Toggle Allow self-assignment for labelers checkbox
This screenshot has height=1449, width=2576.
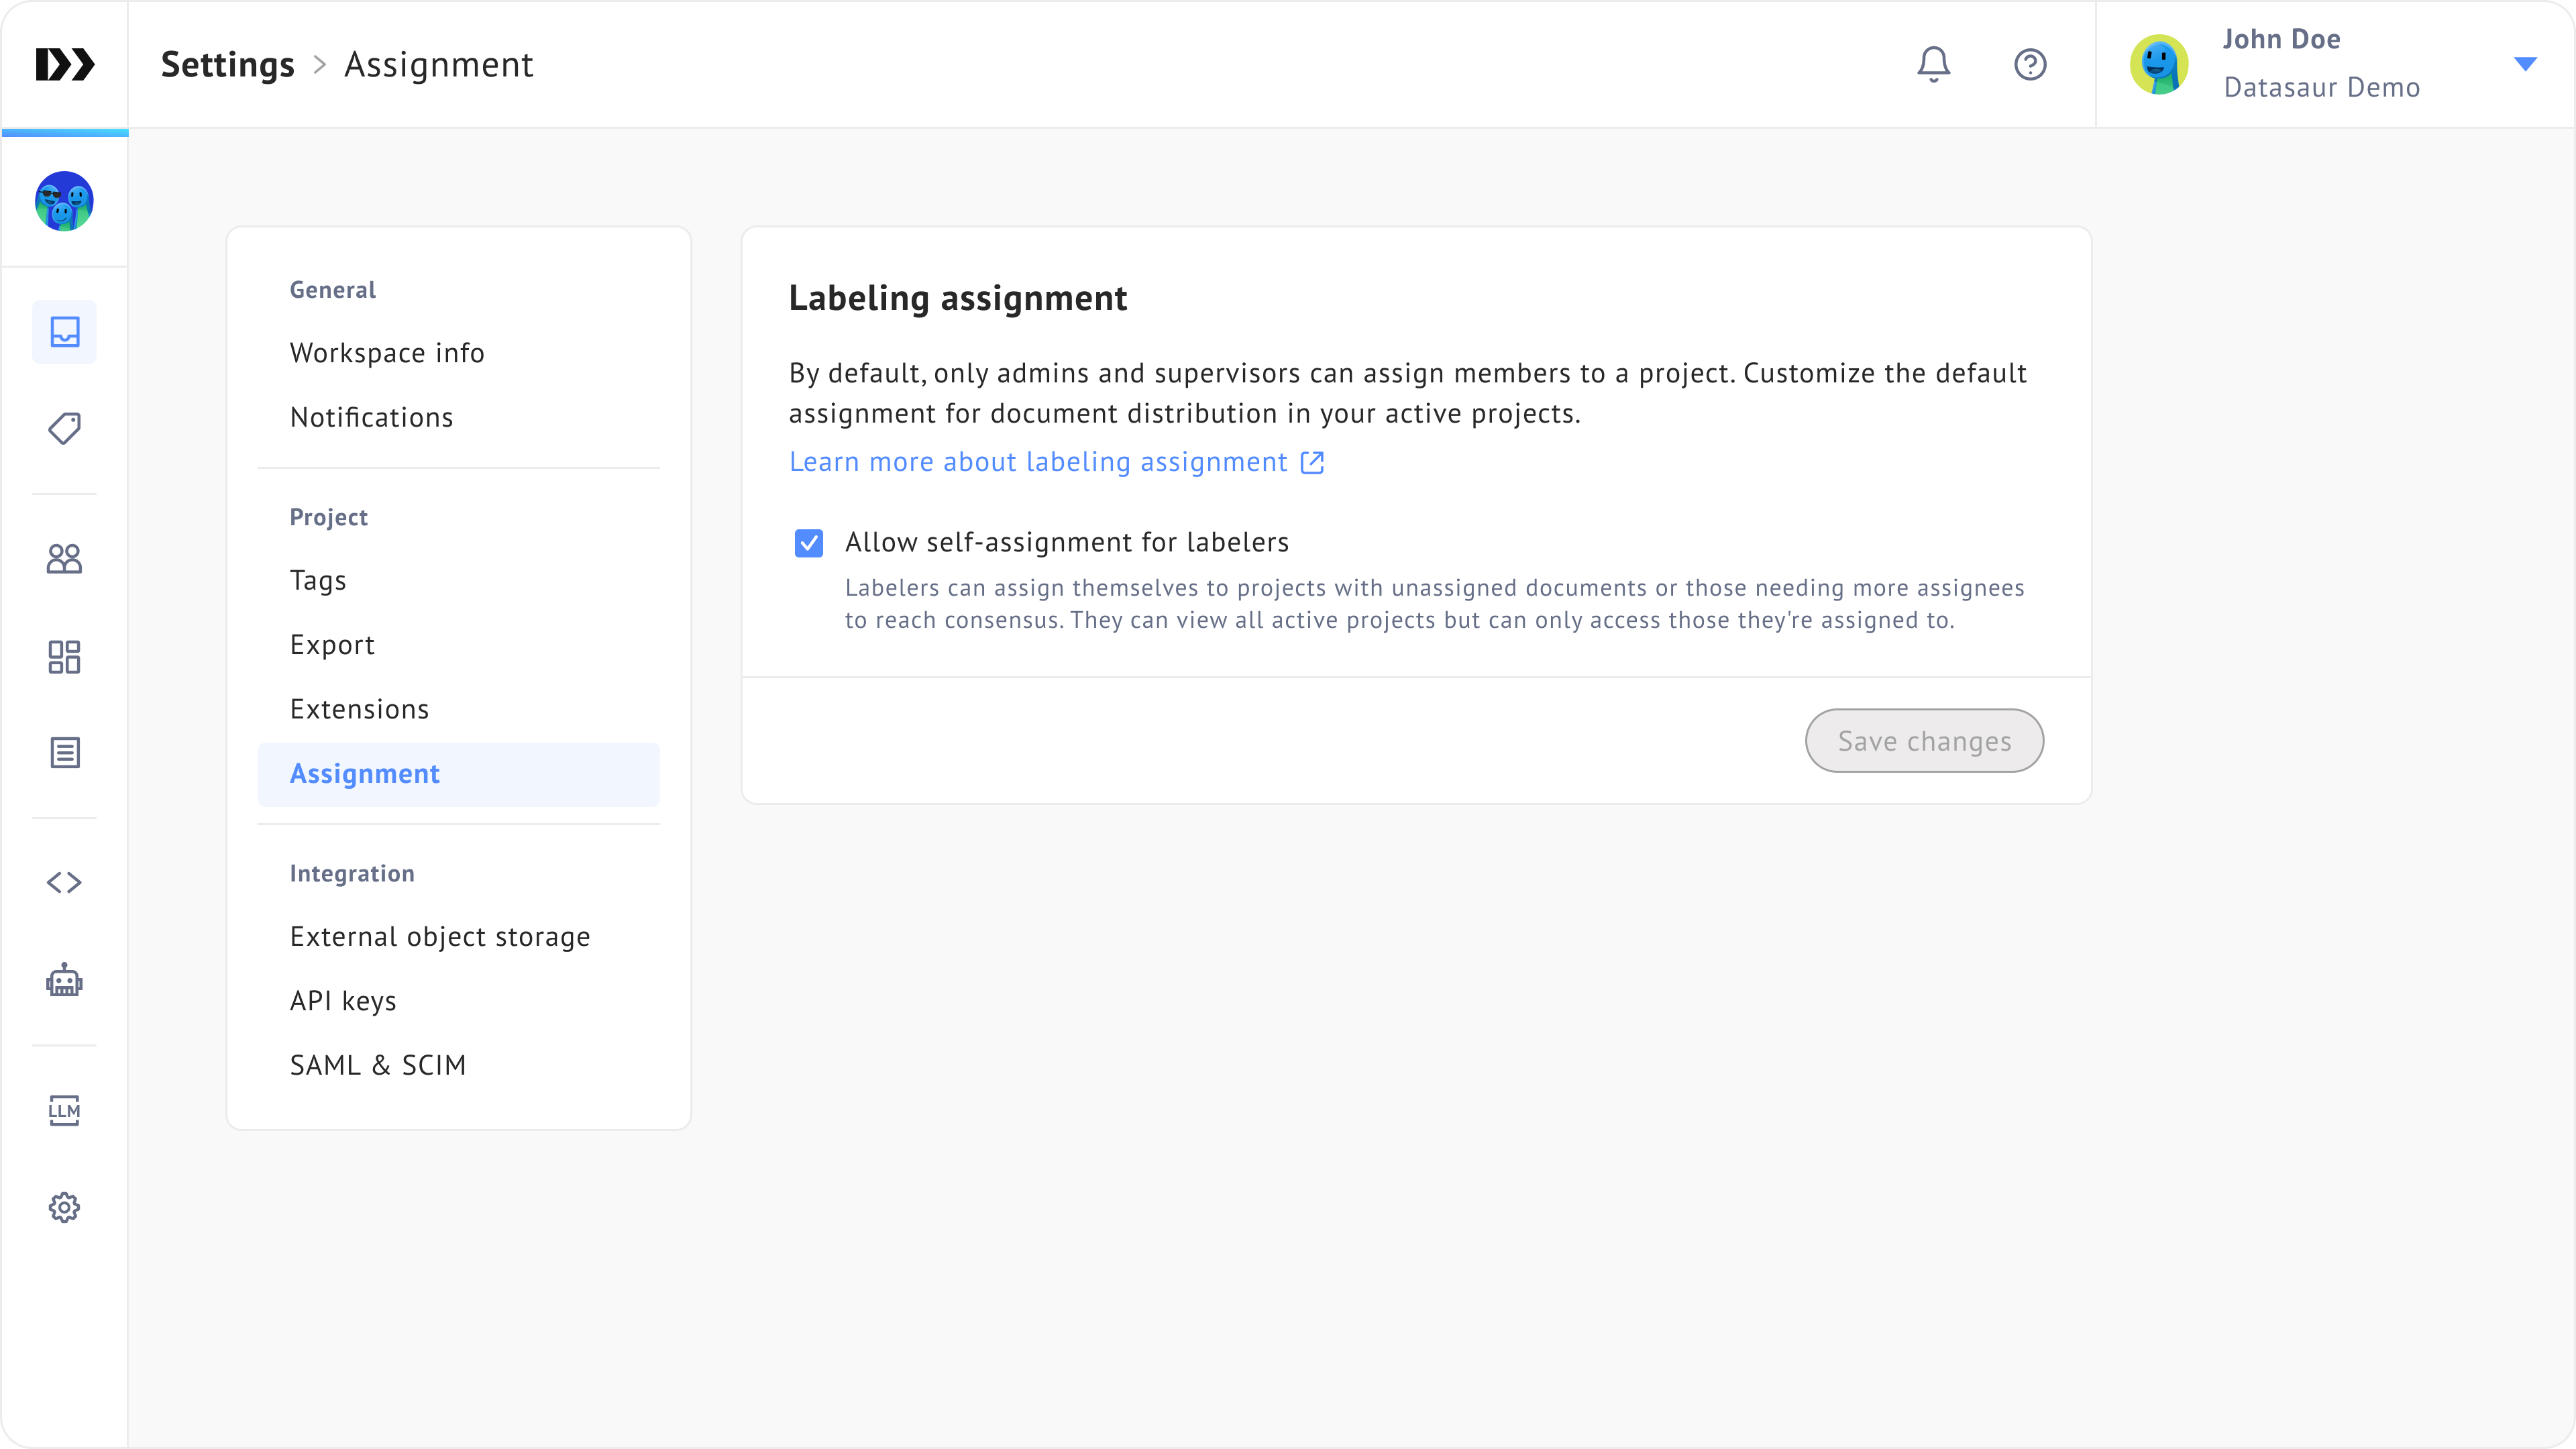tap(808, 543)
